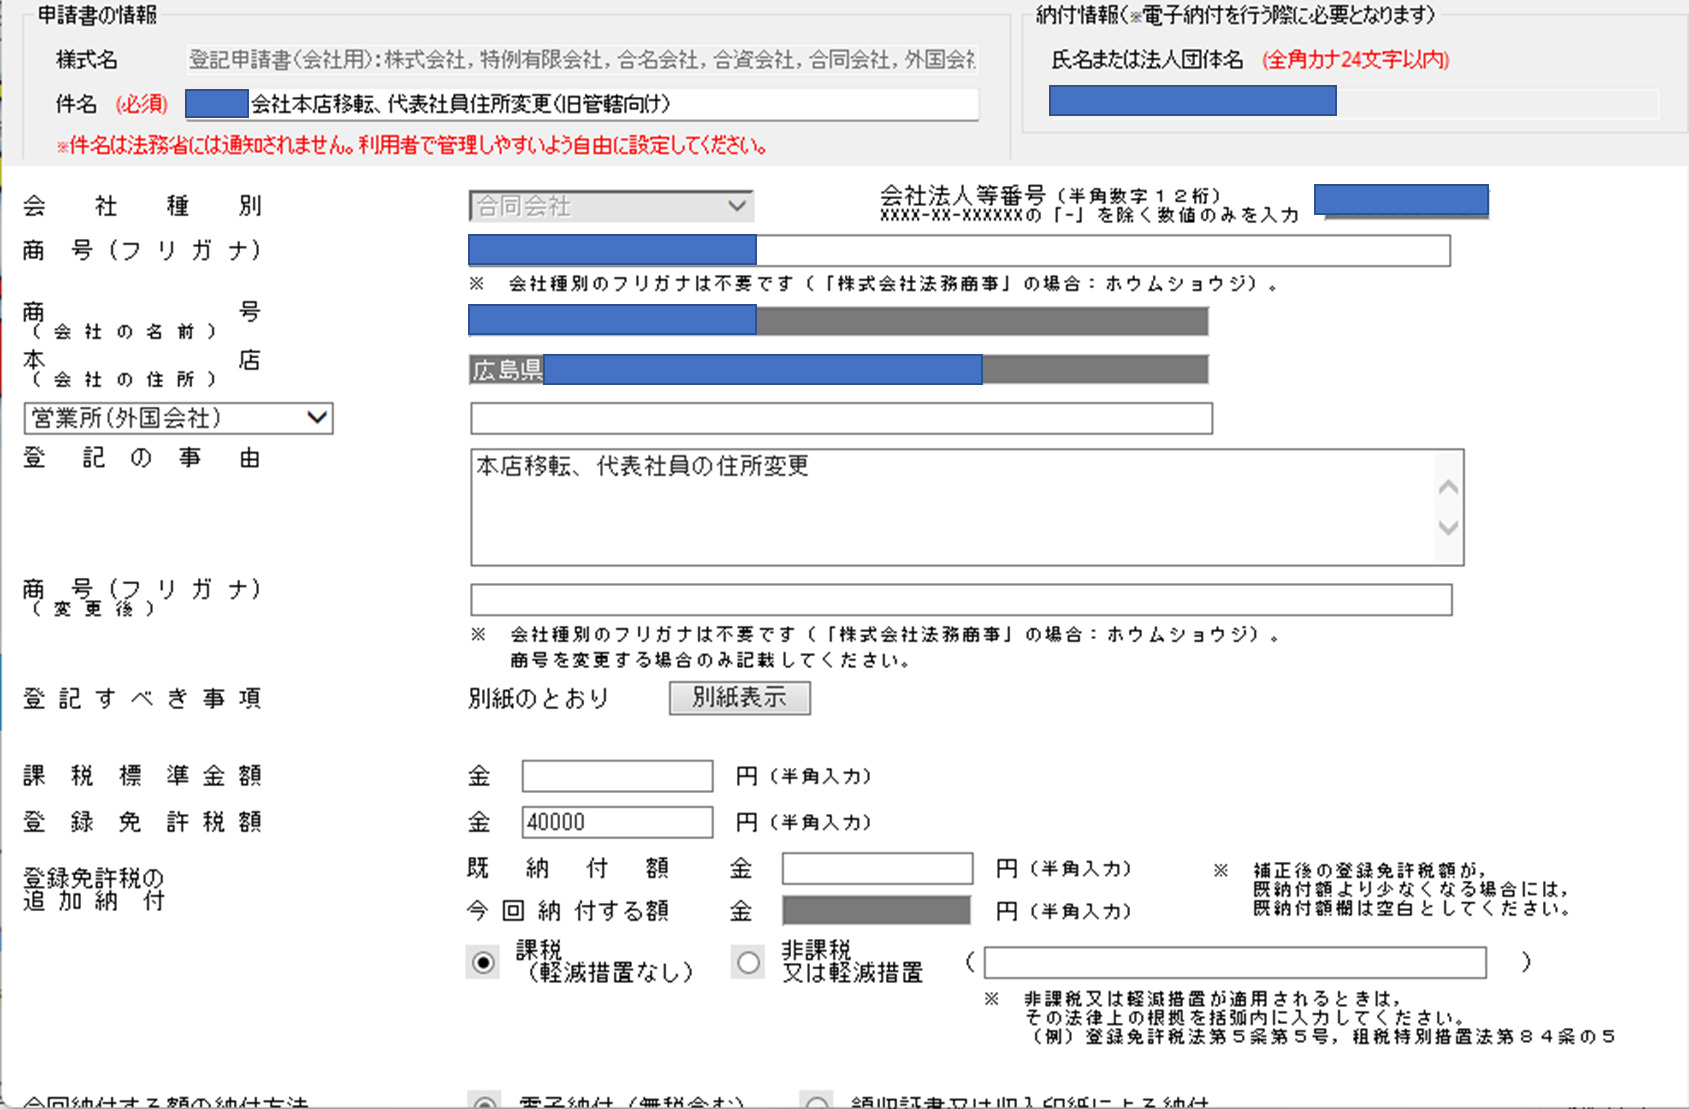
Task: Click the text box beside 営業所(外国会社)
Action: click(x=841, y=418)
